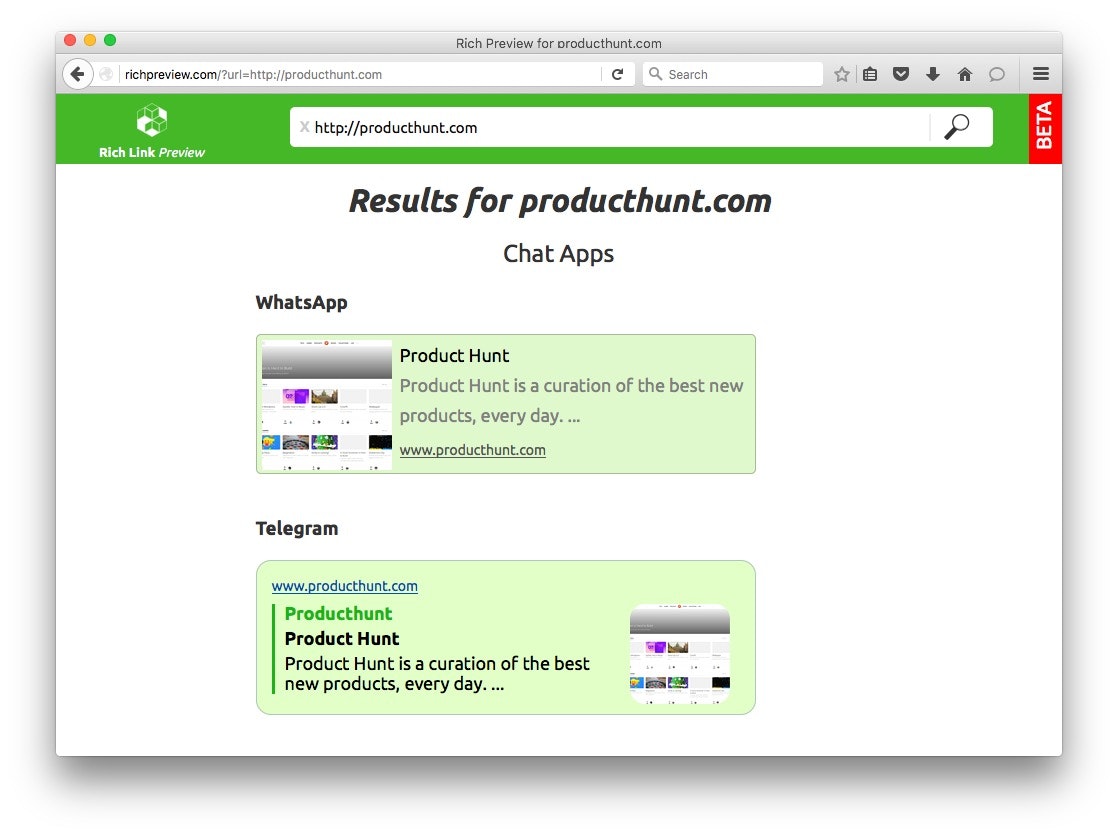Image resolution: width=1118 pixels, height=836 pixels.
Task: Click the green Producthunt title in Telegram card
Action: 338,614
